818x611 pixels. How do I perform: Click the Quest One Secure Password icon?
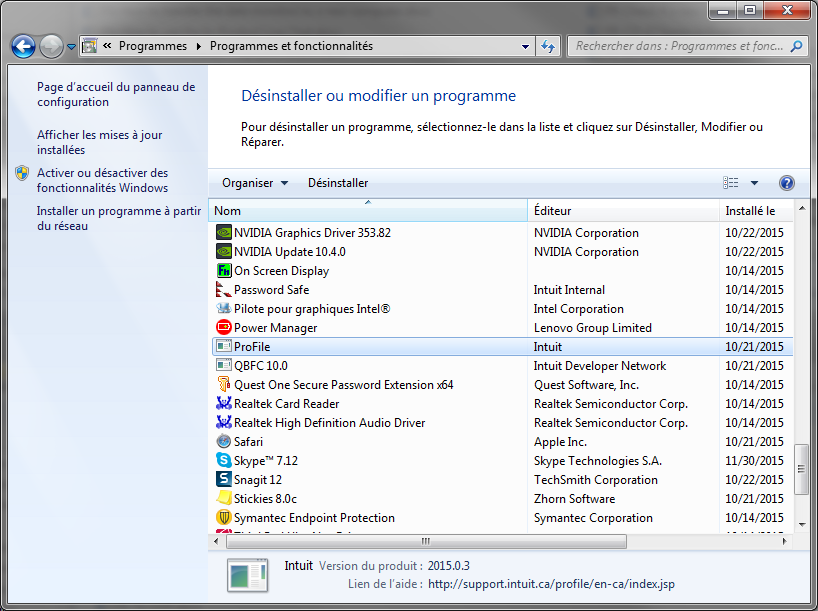[x=224, y=385]
